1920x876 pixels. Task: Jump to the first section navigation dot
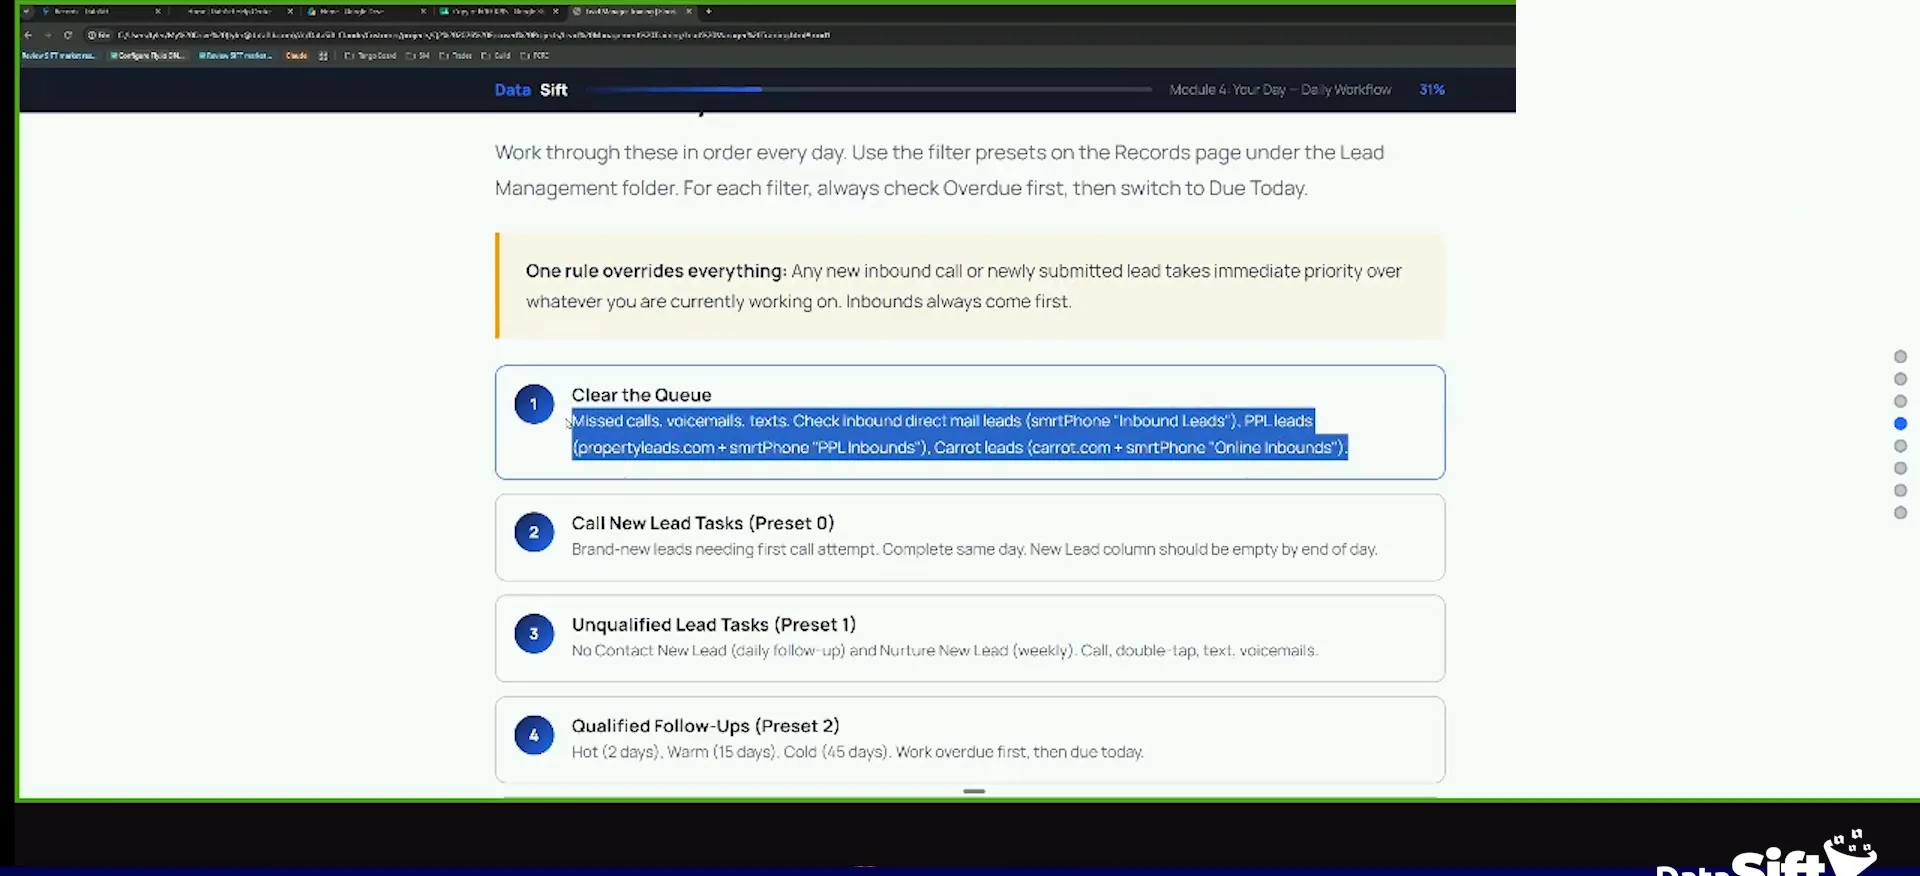(1900, 357)
